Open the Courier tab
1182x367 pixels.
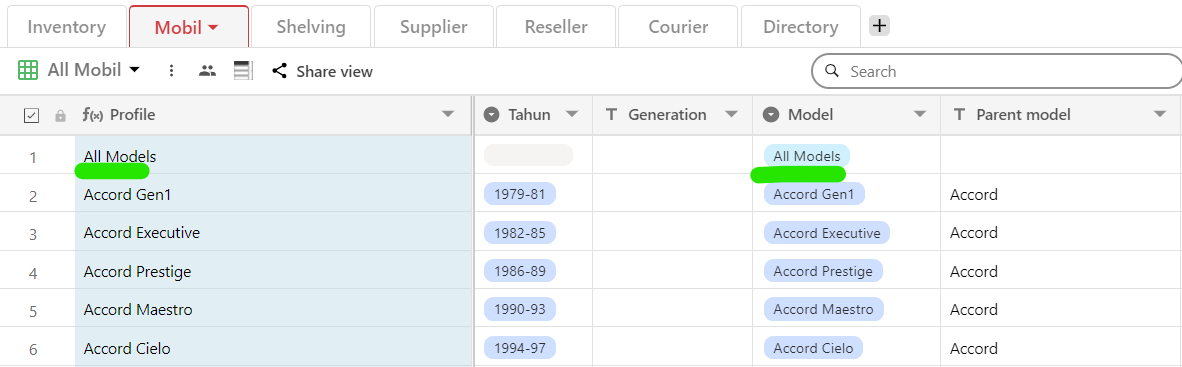pos(678,27)
